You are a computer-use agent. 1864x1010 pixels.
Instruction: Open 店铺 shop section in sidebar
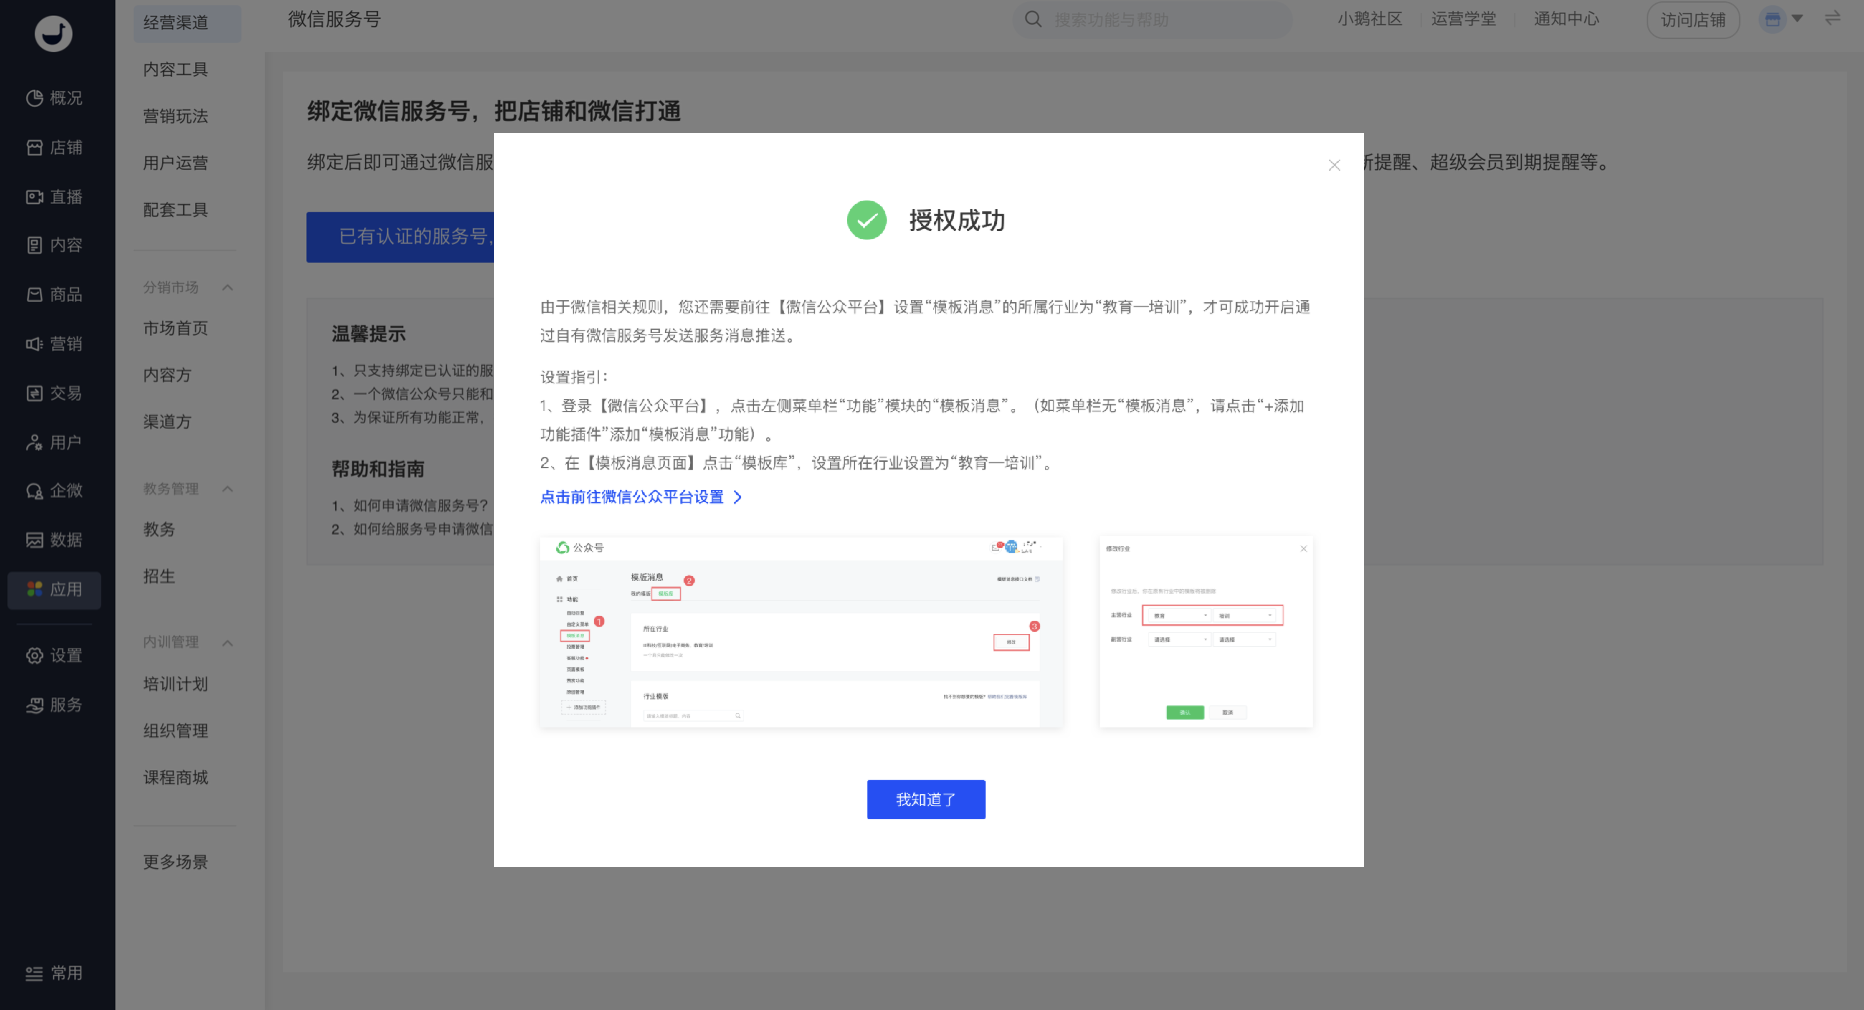[55, 147]
